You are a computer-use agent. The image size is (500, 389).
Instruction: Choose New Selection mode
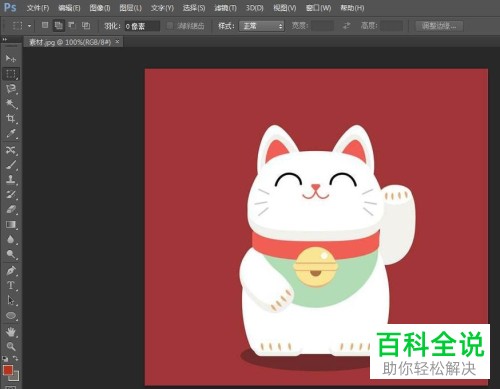[x=45, y=25]
